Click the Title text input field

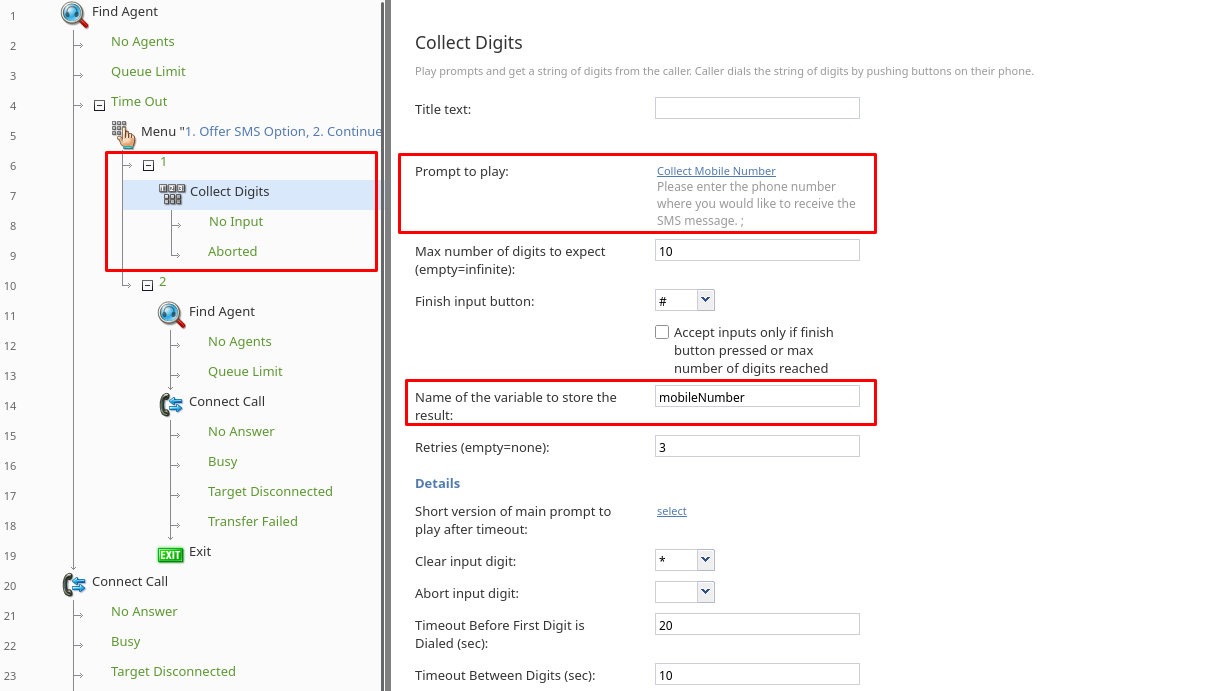click(x=757, y=108)
